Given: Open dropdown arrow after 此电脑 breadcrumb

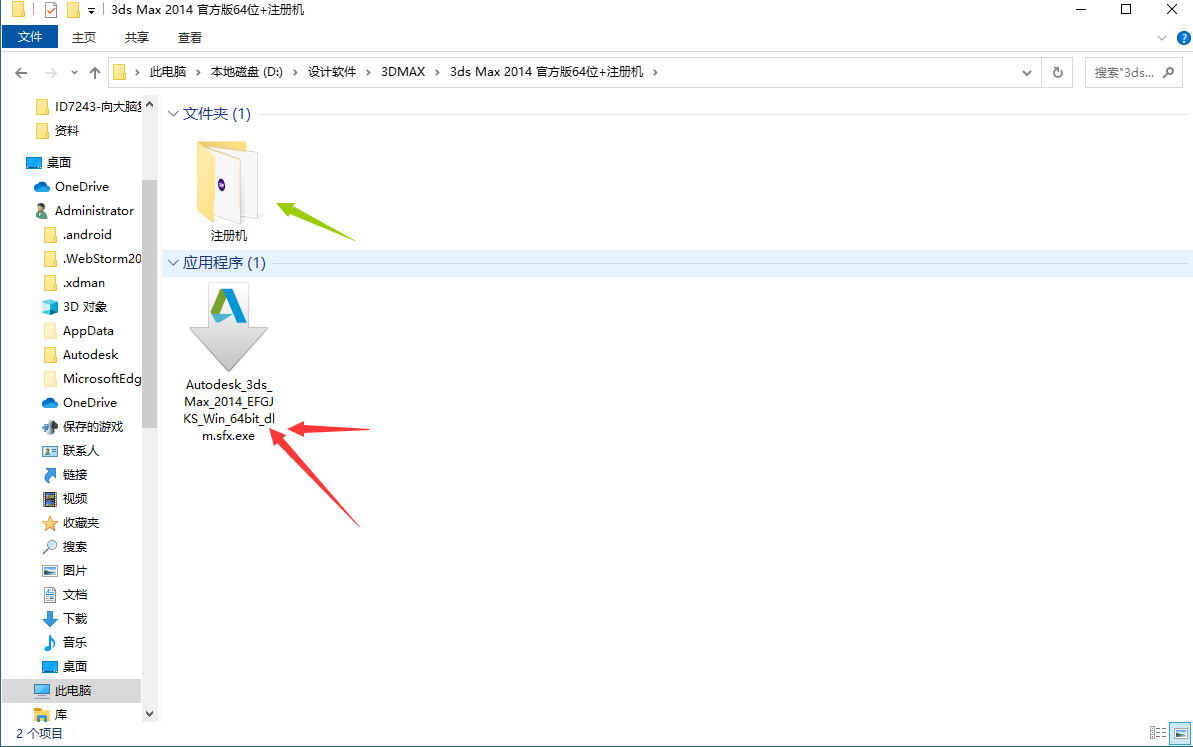Looking at the screenshot, I should pyautogui.click(x=198, y=72).
